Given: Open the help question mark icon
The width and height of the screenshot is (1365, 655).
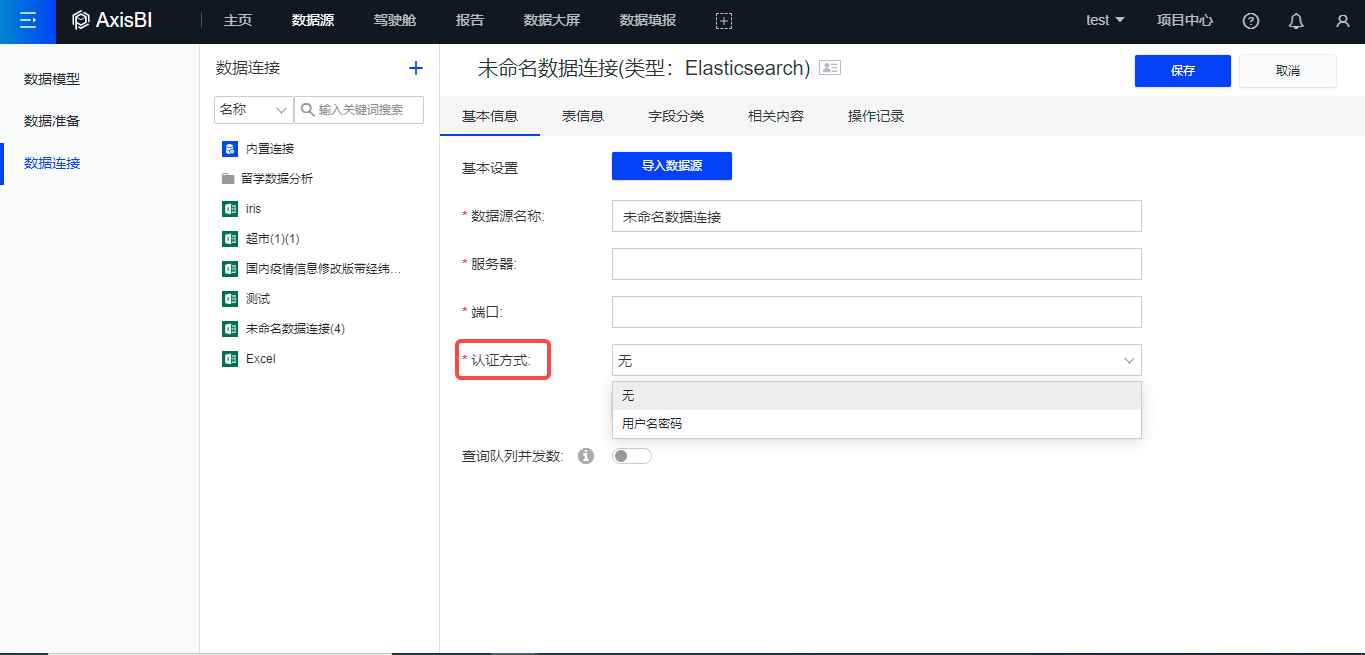Looking at the screenshot, I should (x=1250, y=21).
